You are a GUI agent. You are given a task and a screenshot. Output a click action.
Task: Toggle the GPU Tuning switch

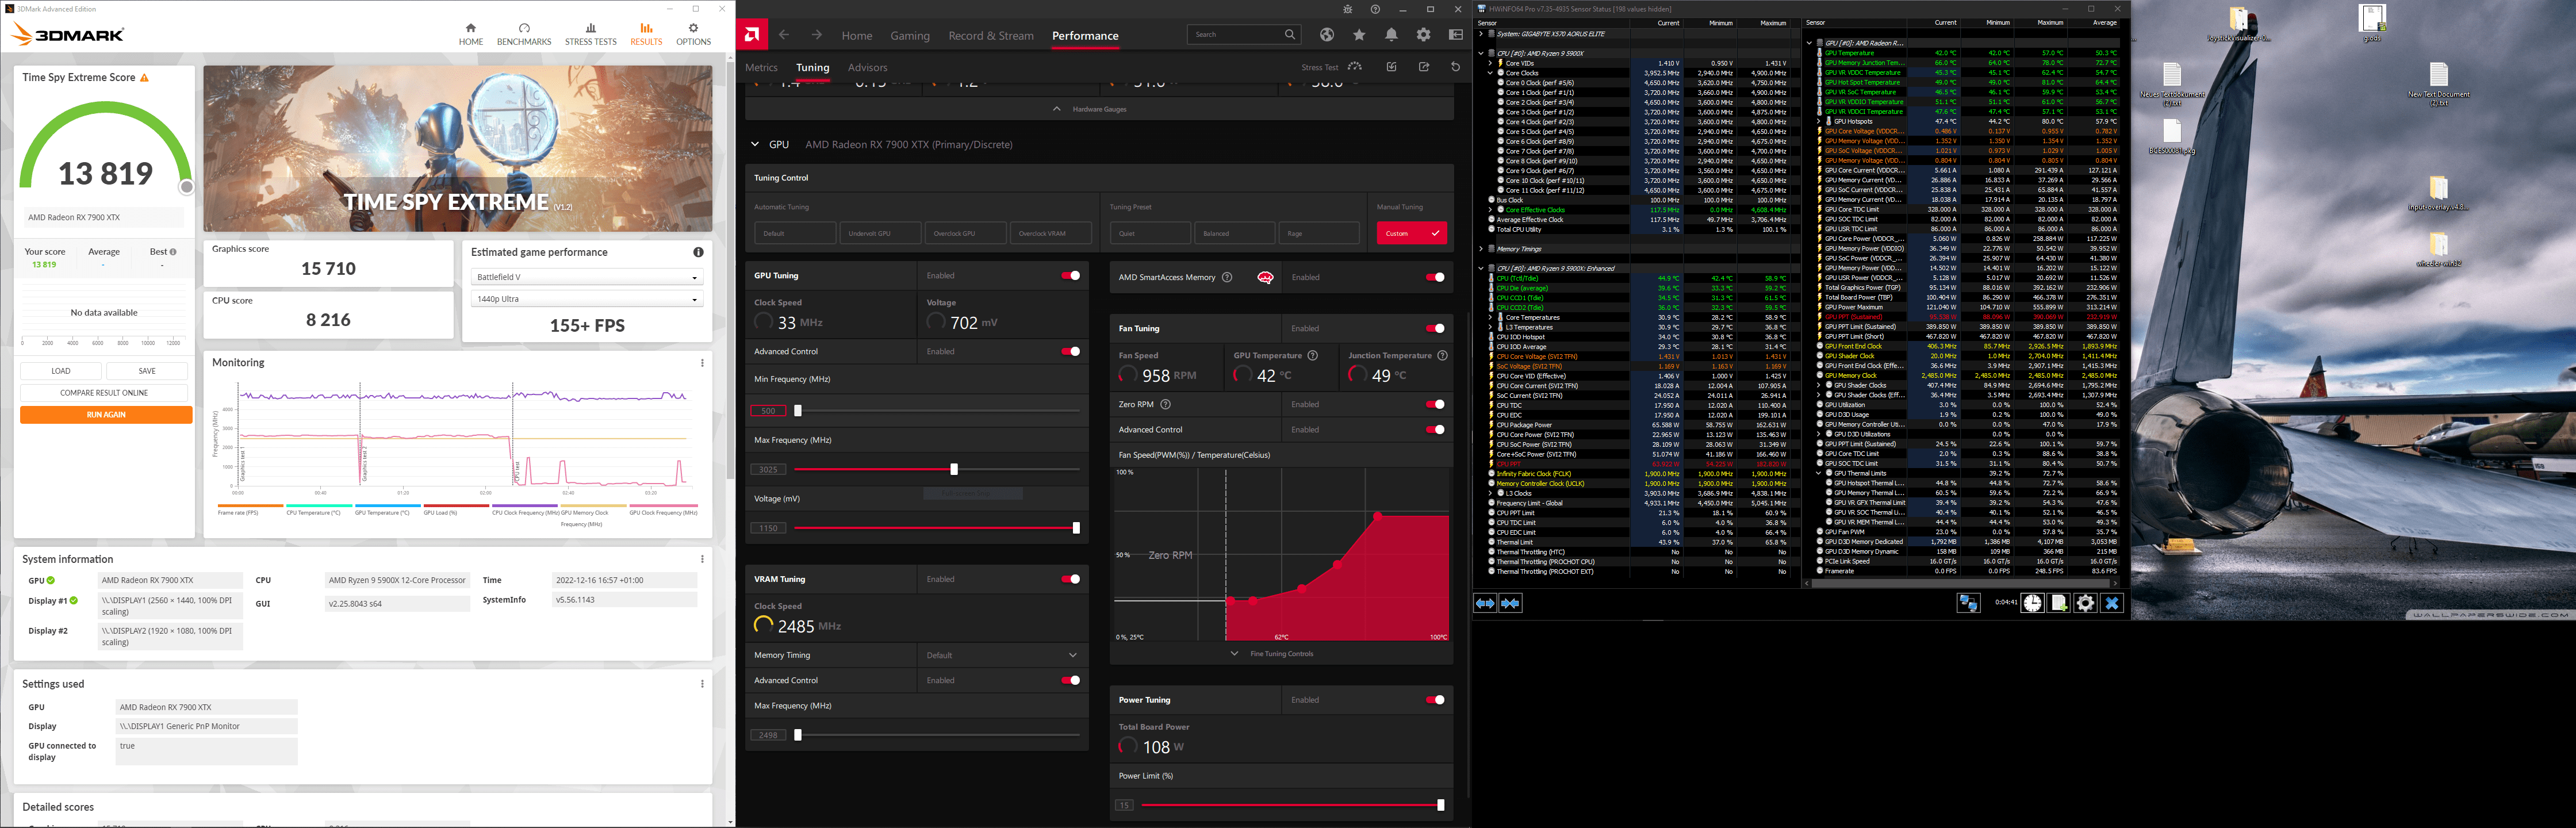[1071, 275]
